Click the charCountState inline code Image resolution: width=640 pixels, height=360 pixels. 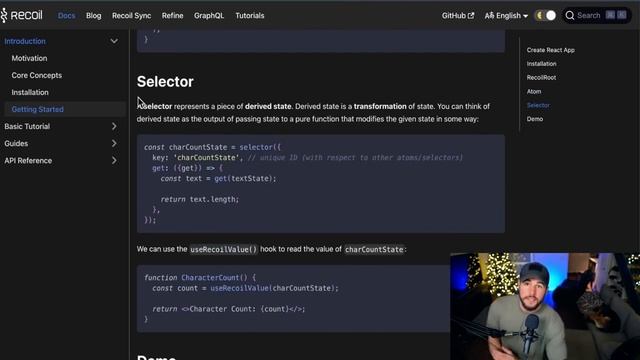point(374,249)
